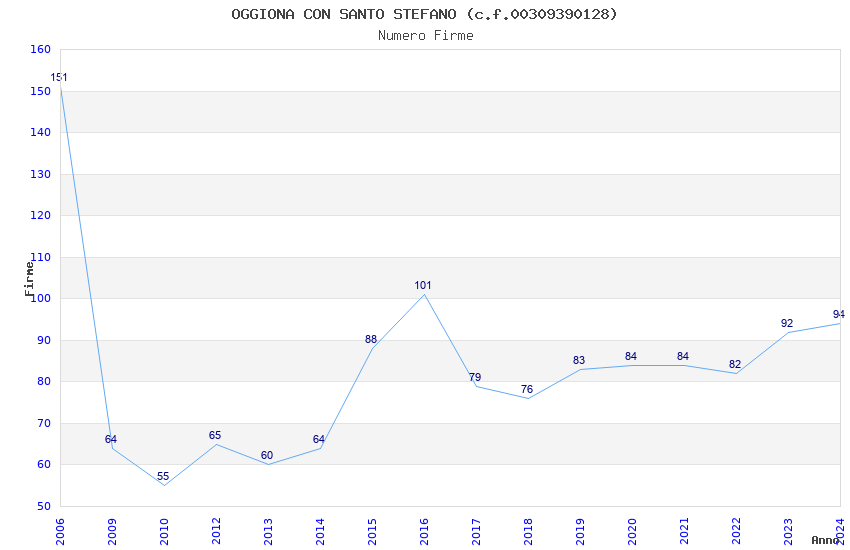Viewport: 850px width, 550px height.
Task: Click the 2018 year axis label
Action: pos(529,532)
